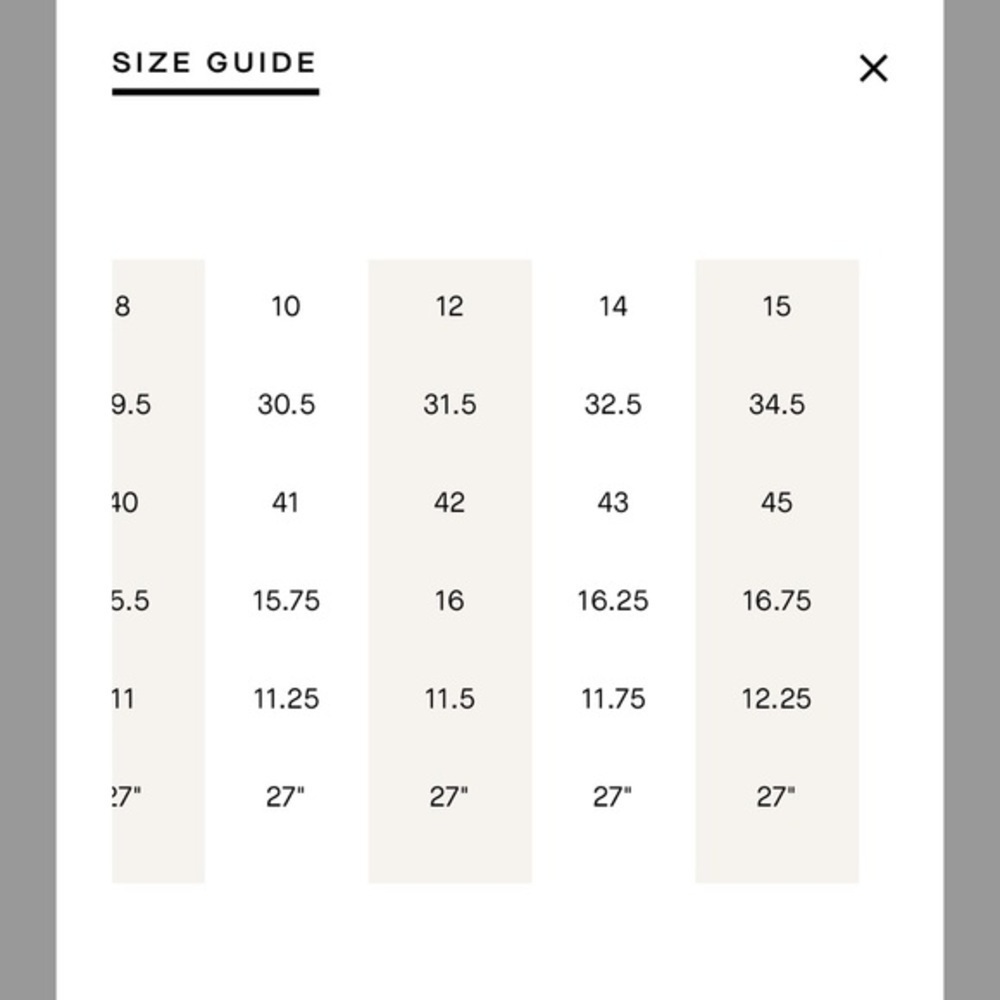
Task: Click the 43 value in size 14 column
Action: tap(613, 503)
